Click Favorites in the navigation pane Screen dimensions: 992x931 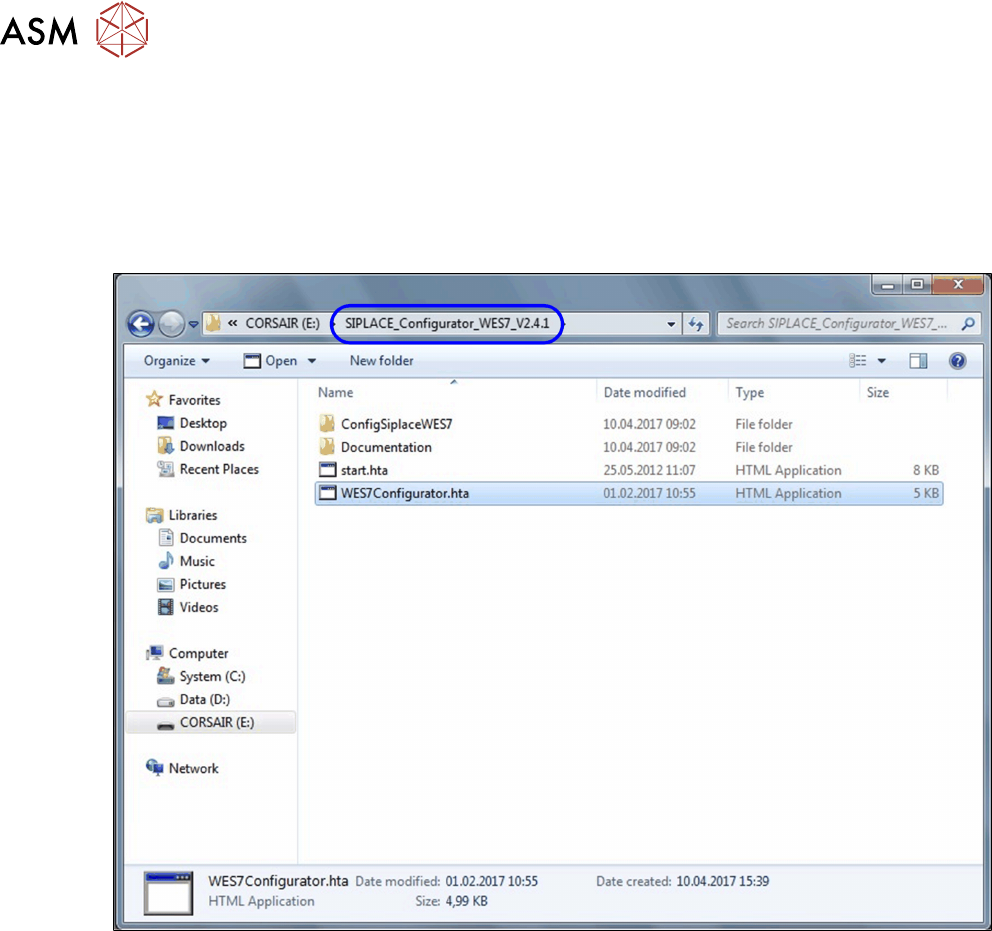click(194, 400)
